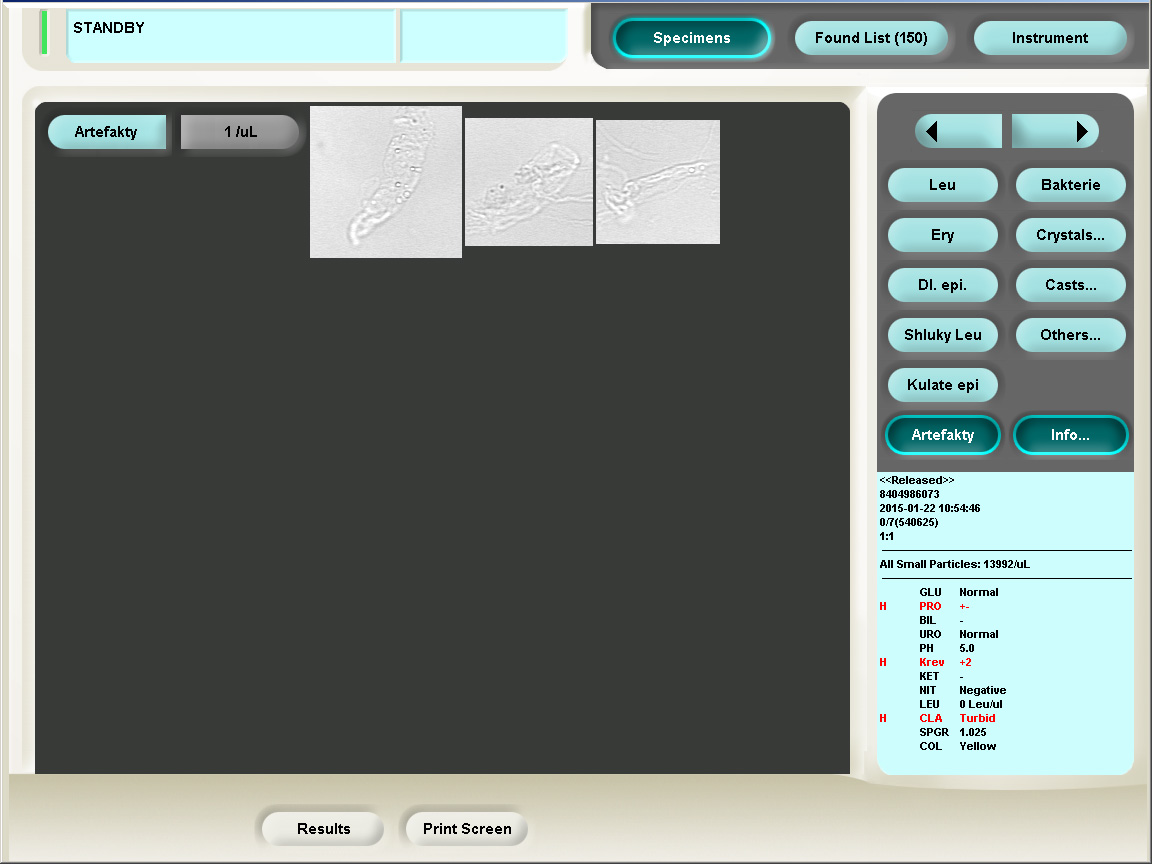Click the KET - result row
This screenshot has width=1152, height=864.
941,677
